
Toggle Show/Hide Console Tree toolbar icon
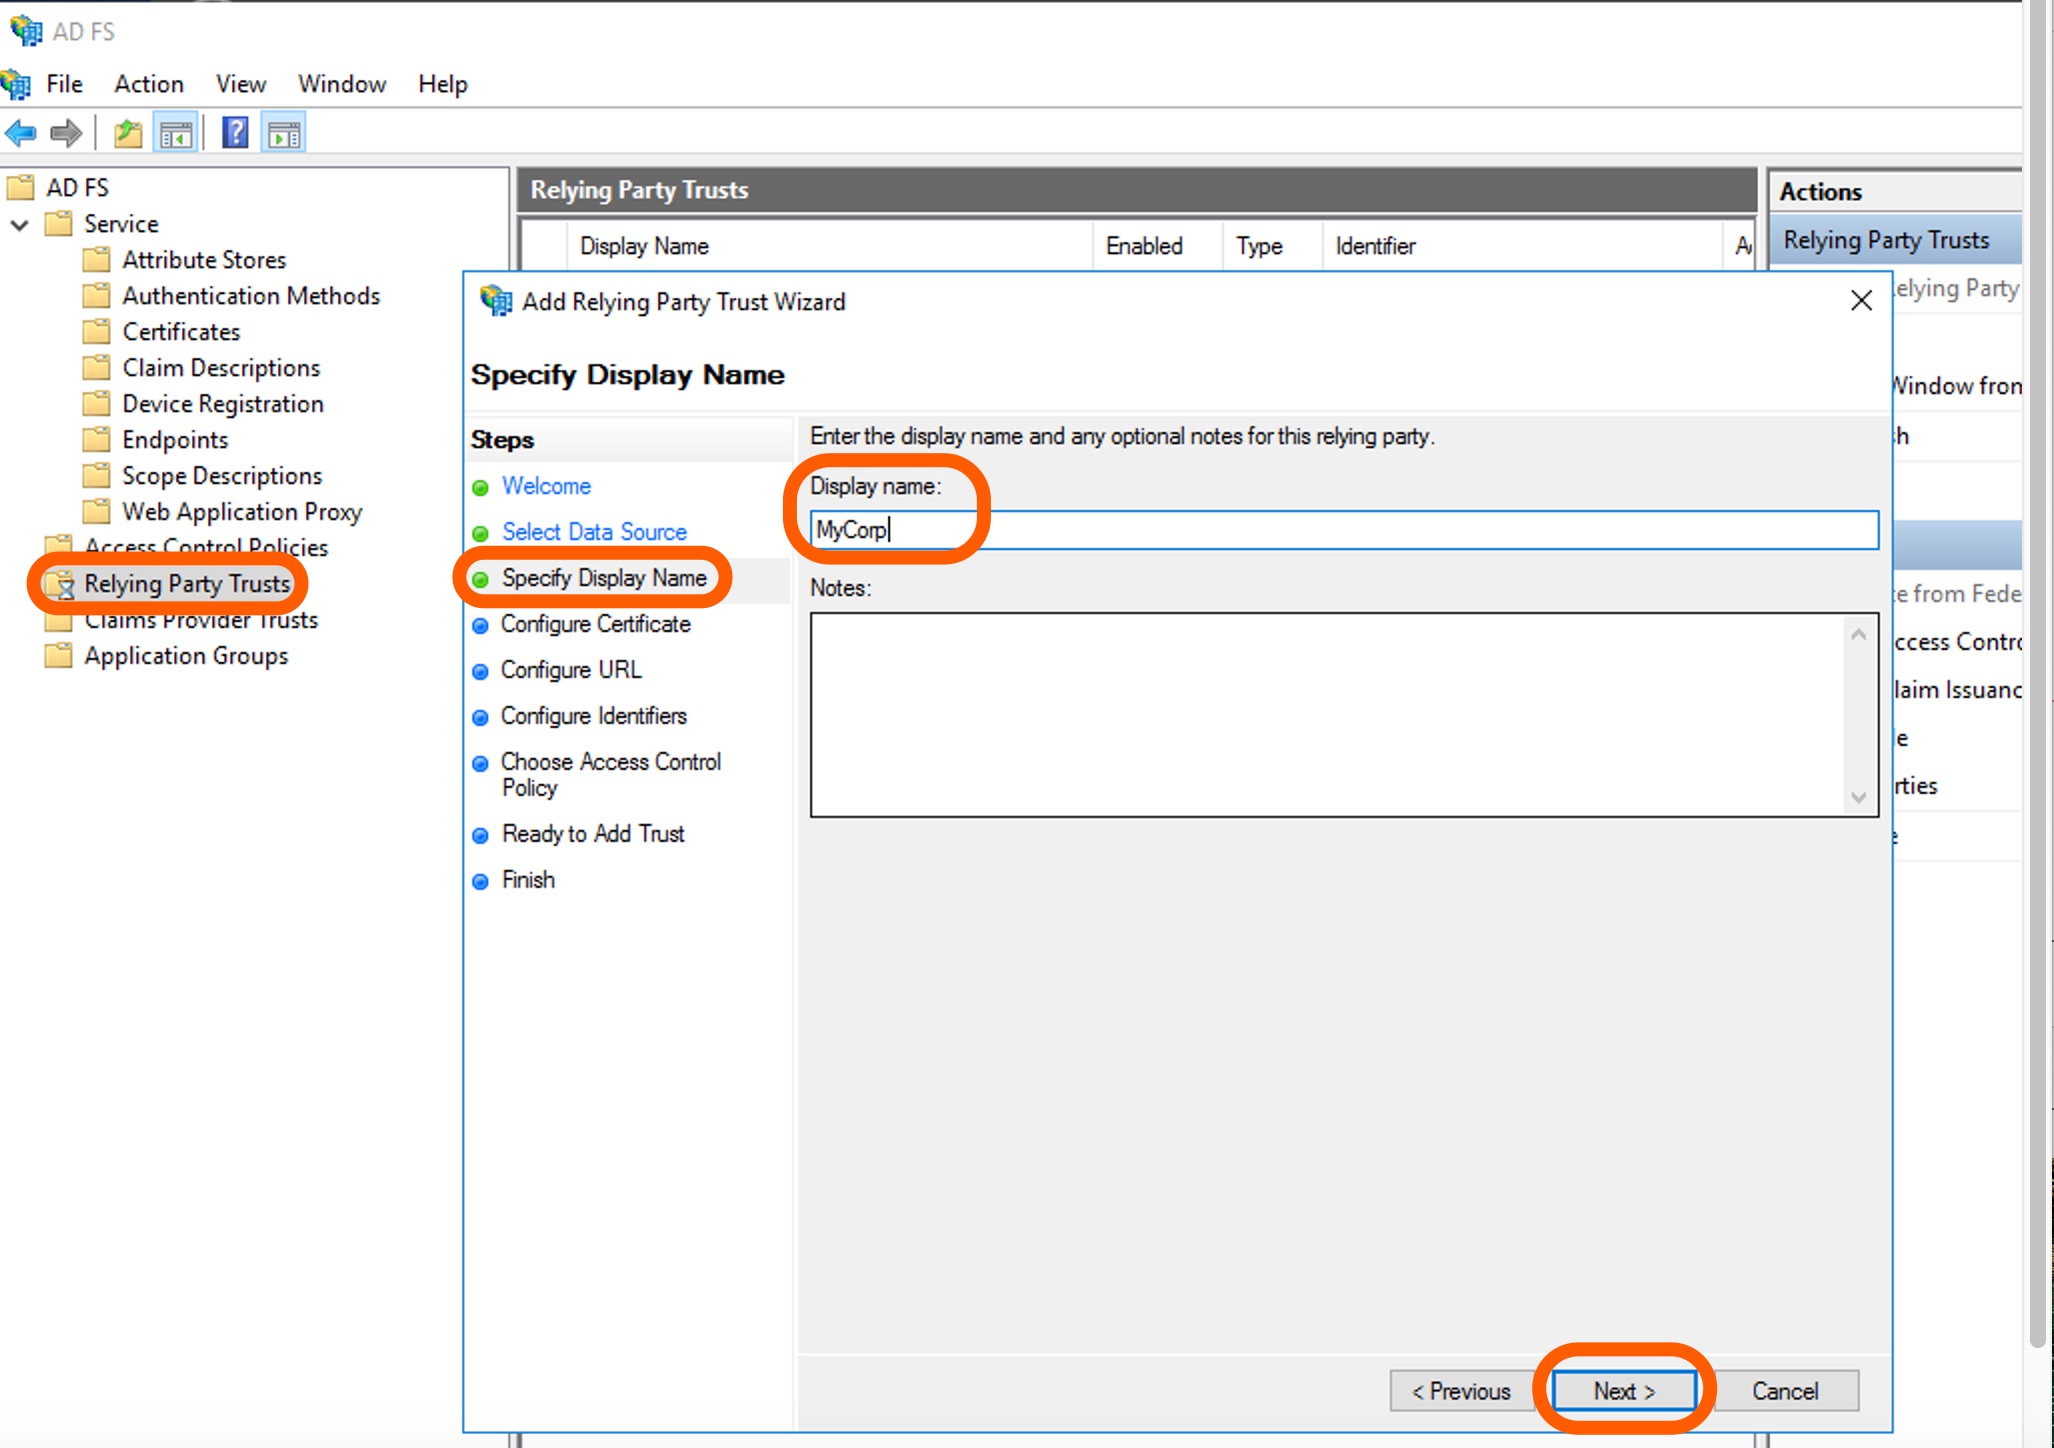tap(176, 133)
